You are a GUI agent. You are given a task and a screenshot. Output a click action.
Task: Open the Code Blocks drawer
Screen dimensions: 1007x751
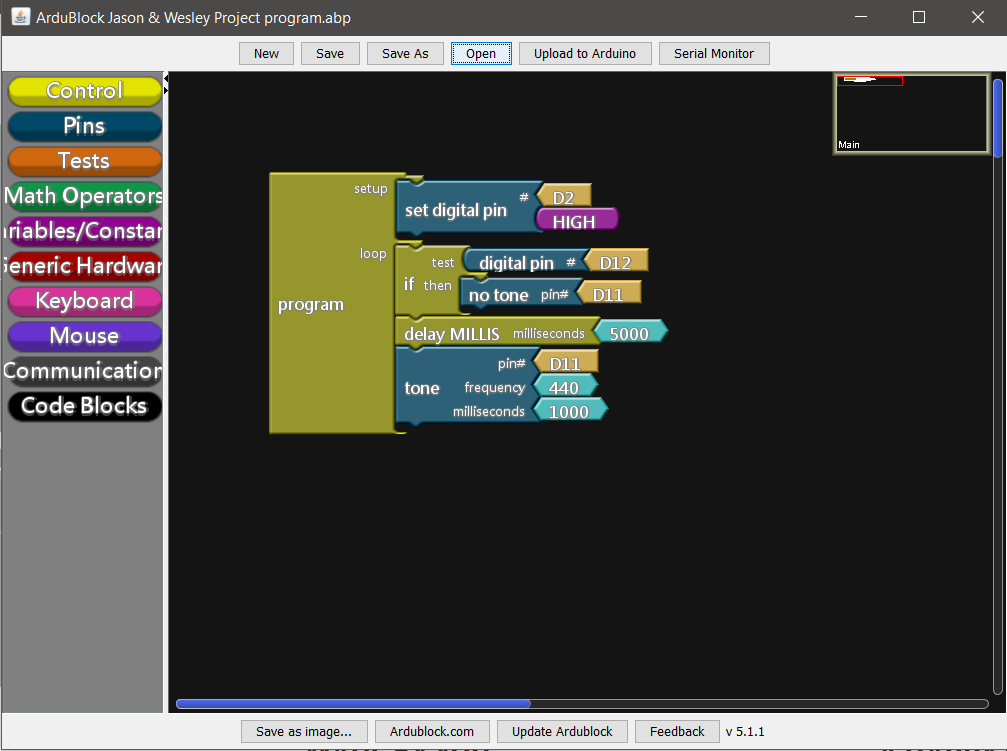point(84,406)
